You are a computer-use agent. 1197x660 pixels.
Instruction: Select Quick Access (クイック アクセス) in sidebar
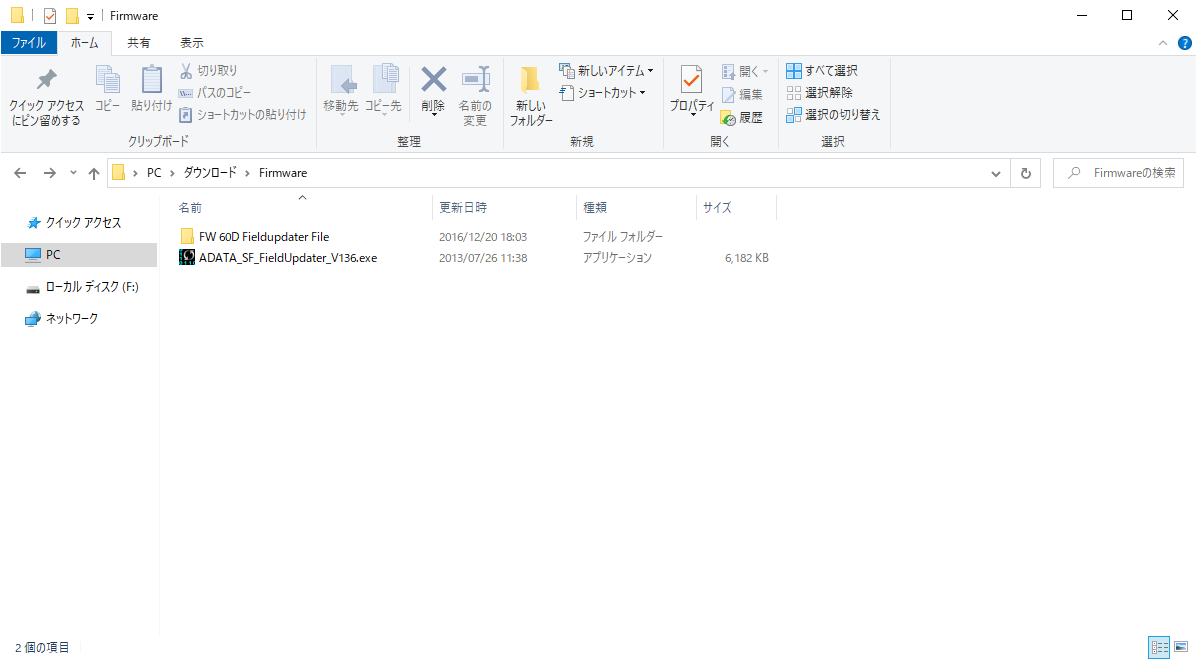coord(75,223)
